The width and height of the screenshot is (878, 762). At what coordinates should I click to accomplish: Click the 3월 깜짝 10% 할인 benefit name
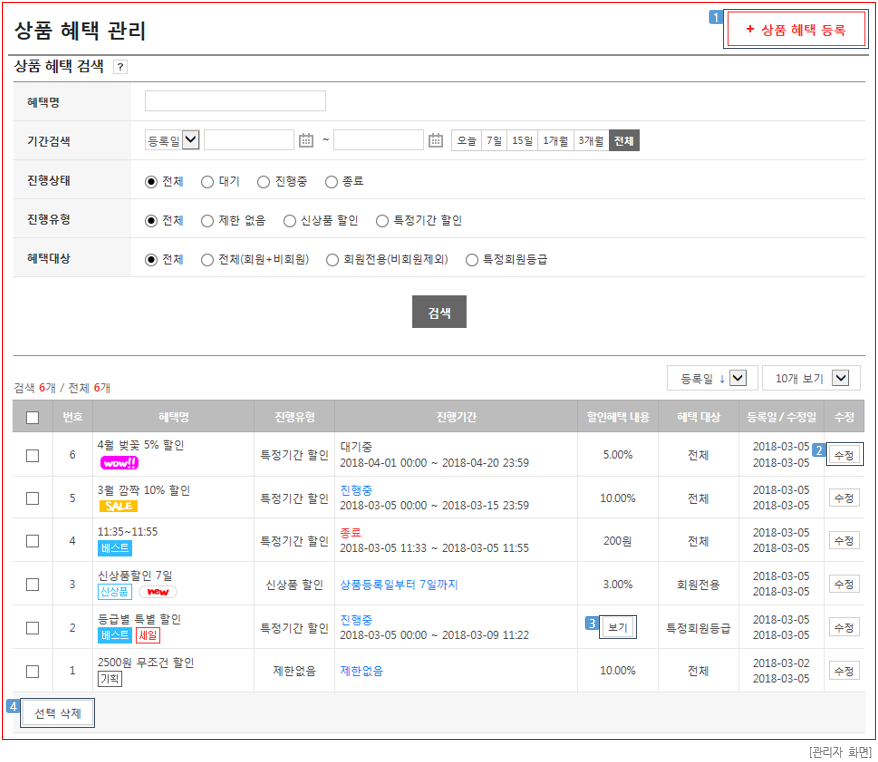(x=144, y=490)
